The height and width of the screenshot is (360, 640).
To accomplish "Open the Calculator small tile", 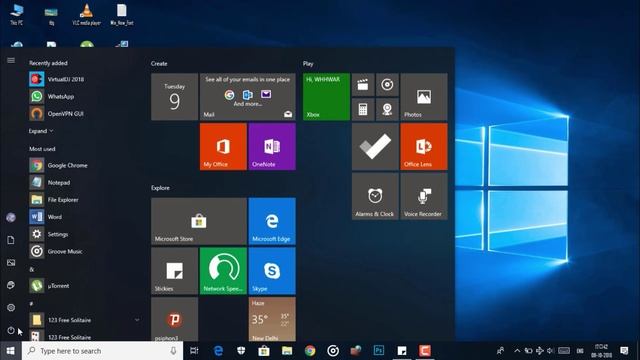I will coord(363,109).
